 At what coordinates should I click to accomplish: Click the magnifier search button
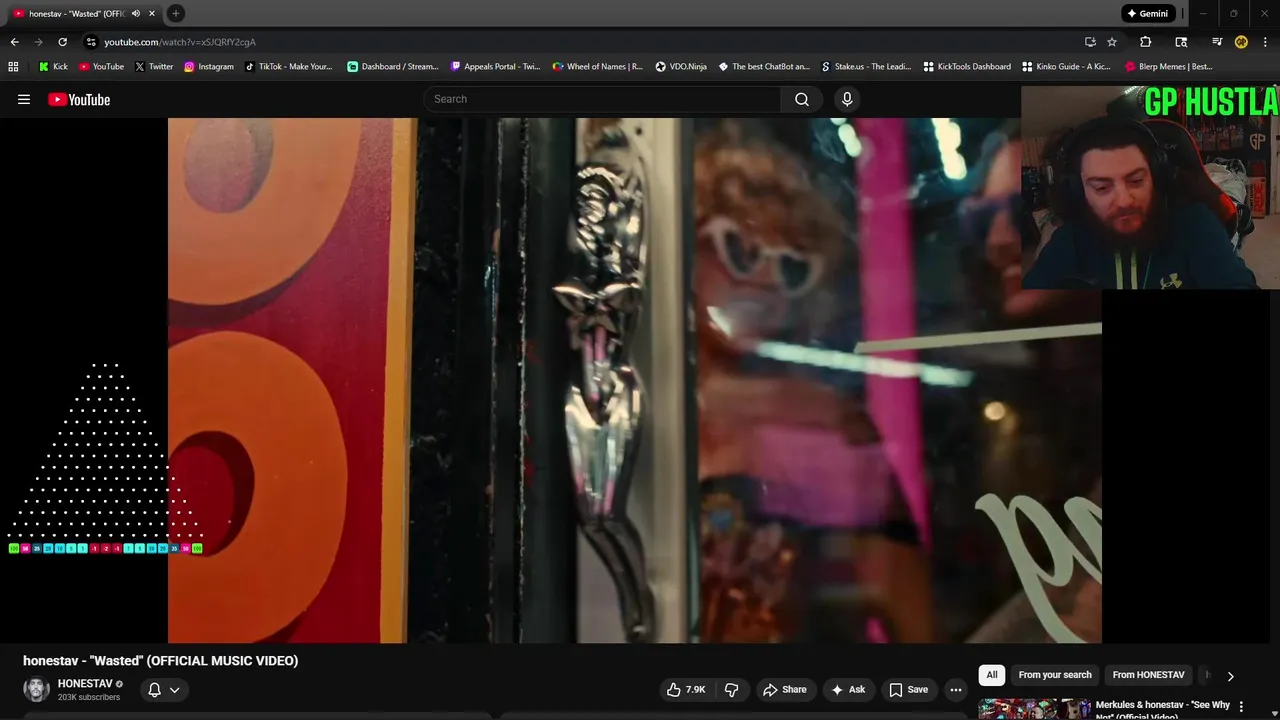pos(802,99)
